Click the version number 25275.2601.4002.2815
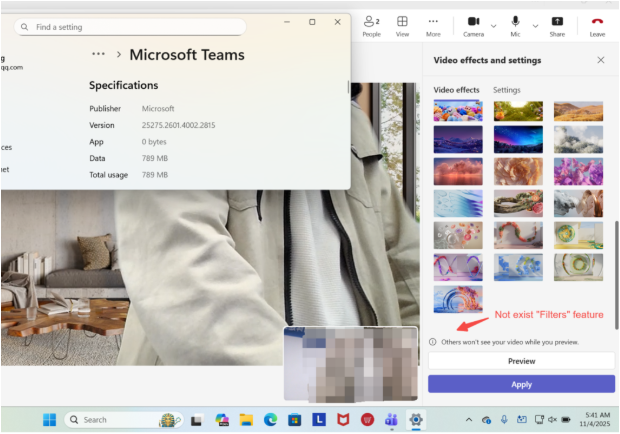 point(178,125)
